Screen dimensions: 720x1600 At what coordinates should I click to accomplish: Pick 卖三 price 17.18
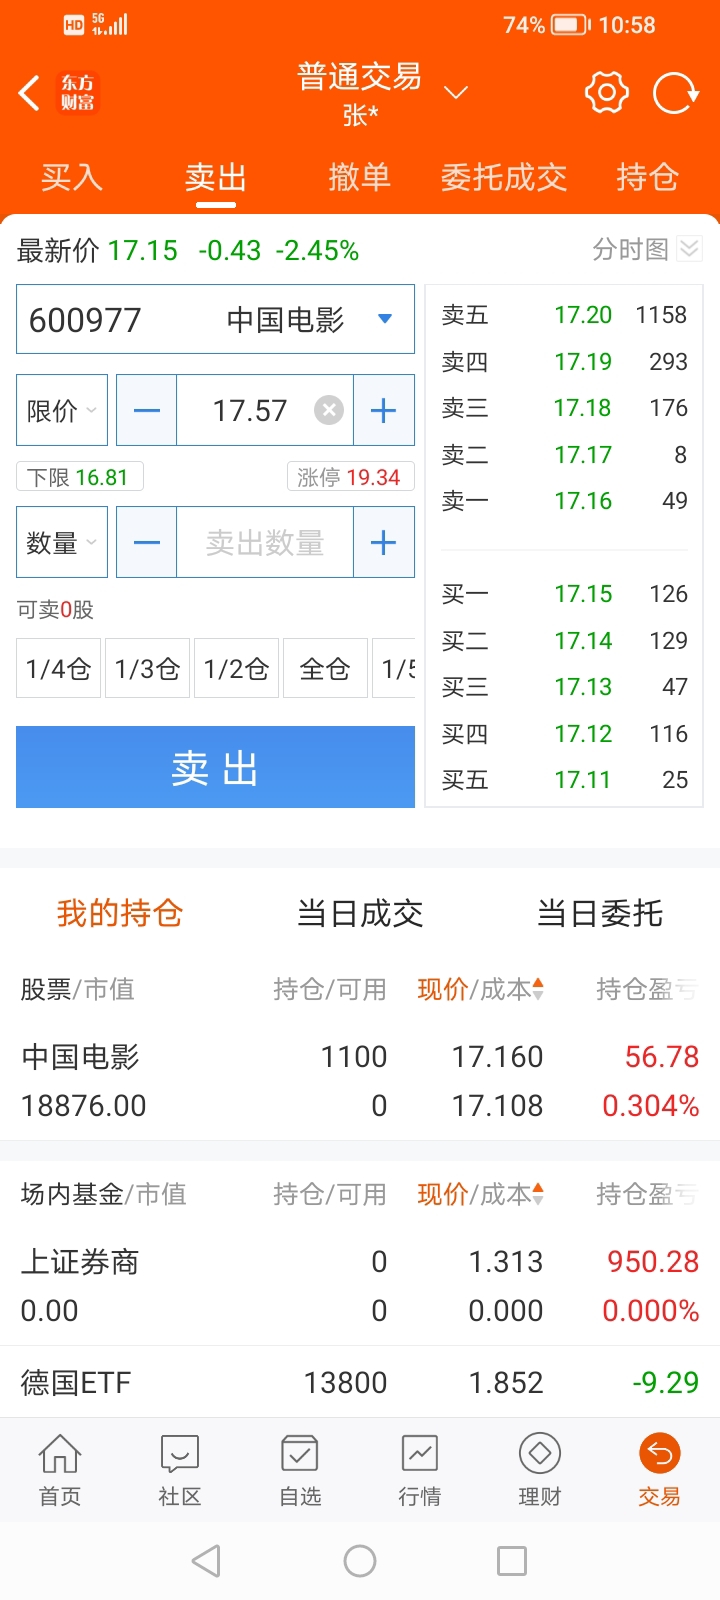click(x=565, y=408)
